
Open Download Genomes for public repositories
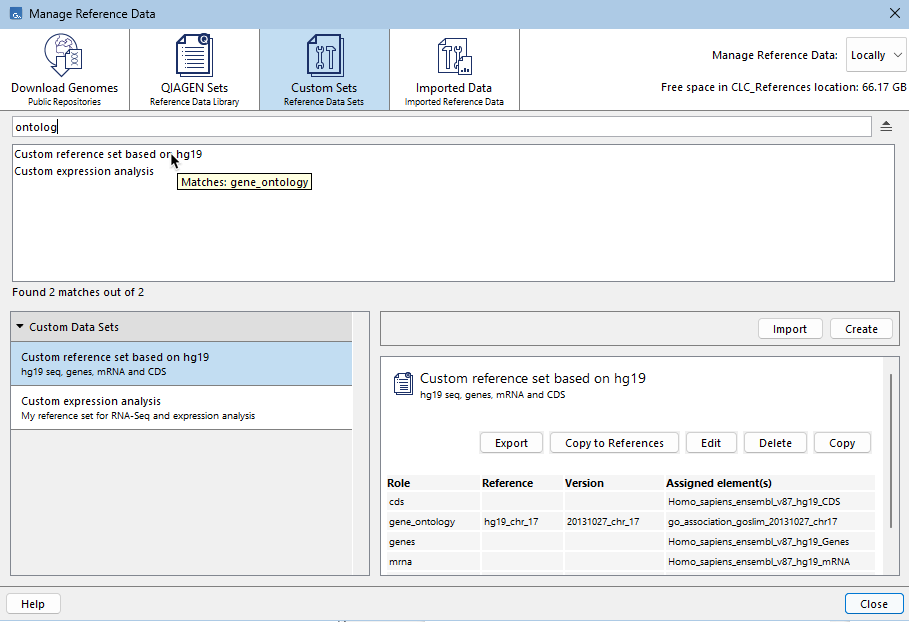pyautogui.click(x=64, y=68)
